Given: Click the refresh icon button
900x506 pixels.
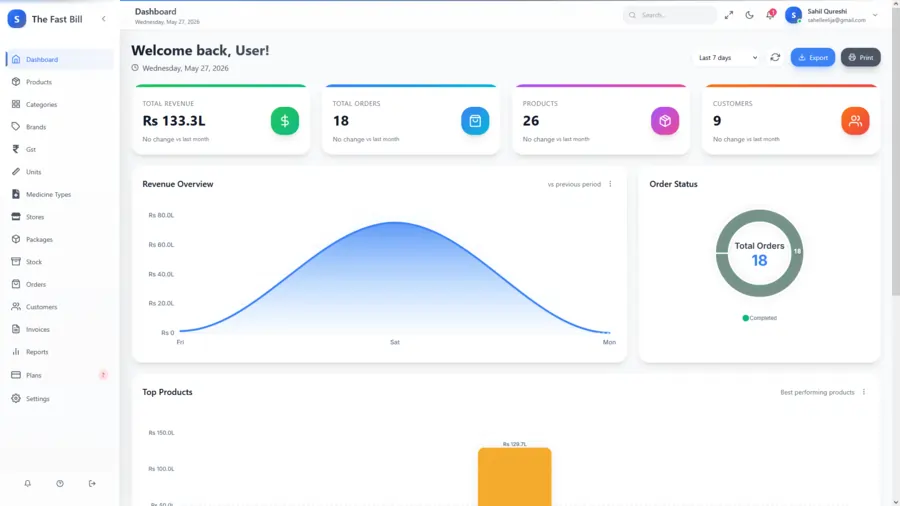Looking at the screenshot, I should (775, 57).
